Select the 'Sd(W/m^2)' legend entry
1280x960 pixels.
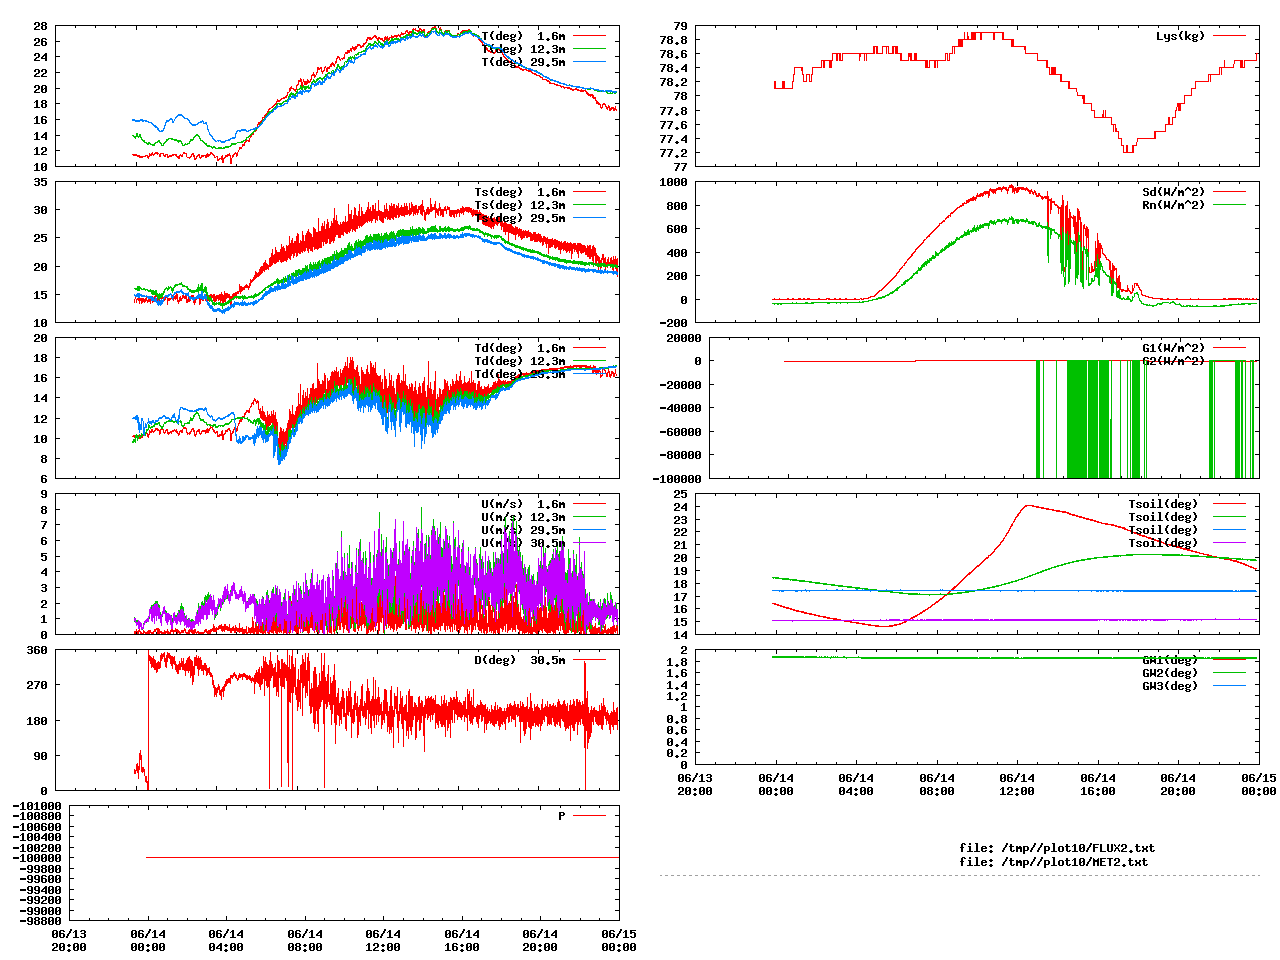[1173, 192]
